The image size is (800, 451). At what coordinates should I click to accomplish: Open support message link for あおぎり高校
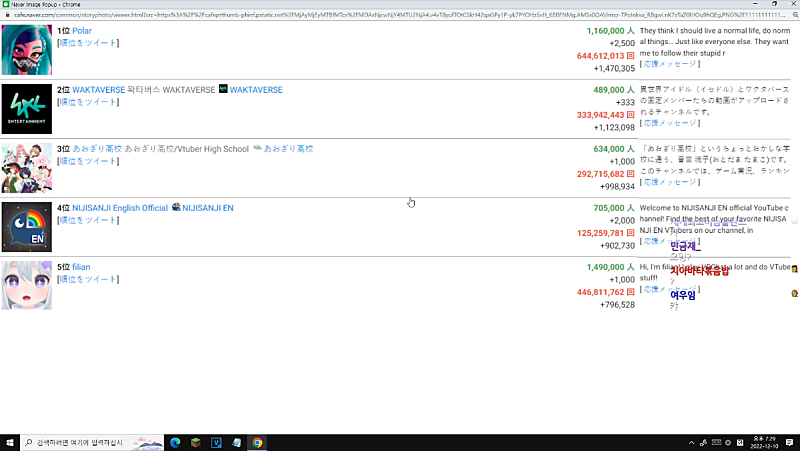pyautogui.click(x=669, y=182)
